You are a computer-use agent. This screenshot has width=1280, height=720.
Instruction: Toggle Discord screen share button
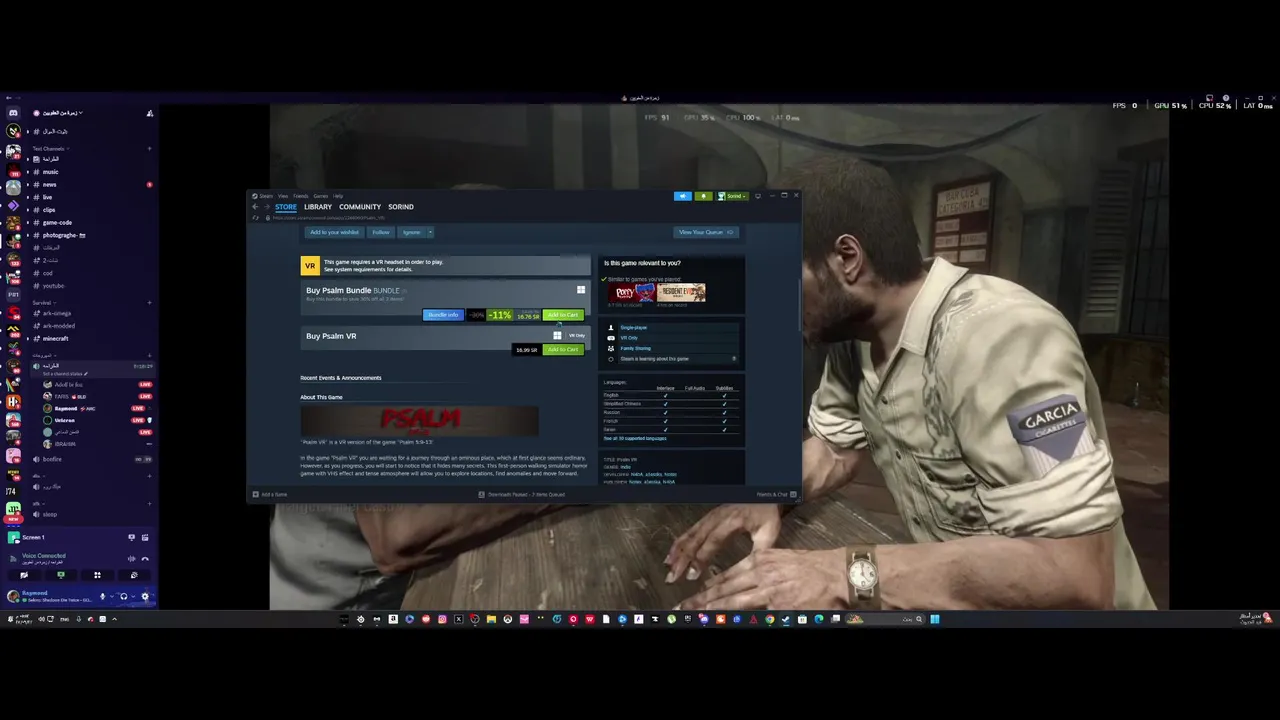[x=61, y=575]
